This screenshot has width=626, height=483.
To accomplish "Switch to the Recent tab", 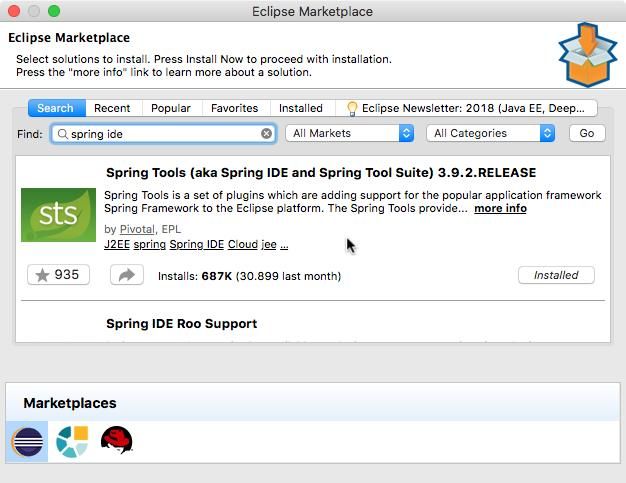I will [112, 108].
